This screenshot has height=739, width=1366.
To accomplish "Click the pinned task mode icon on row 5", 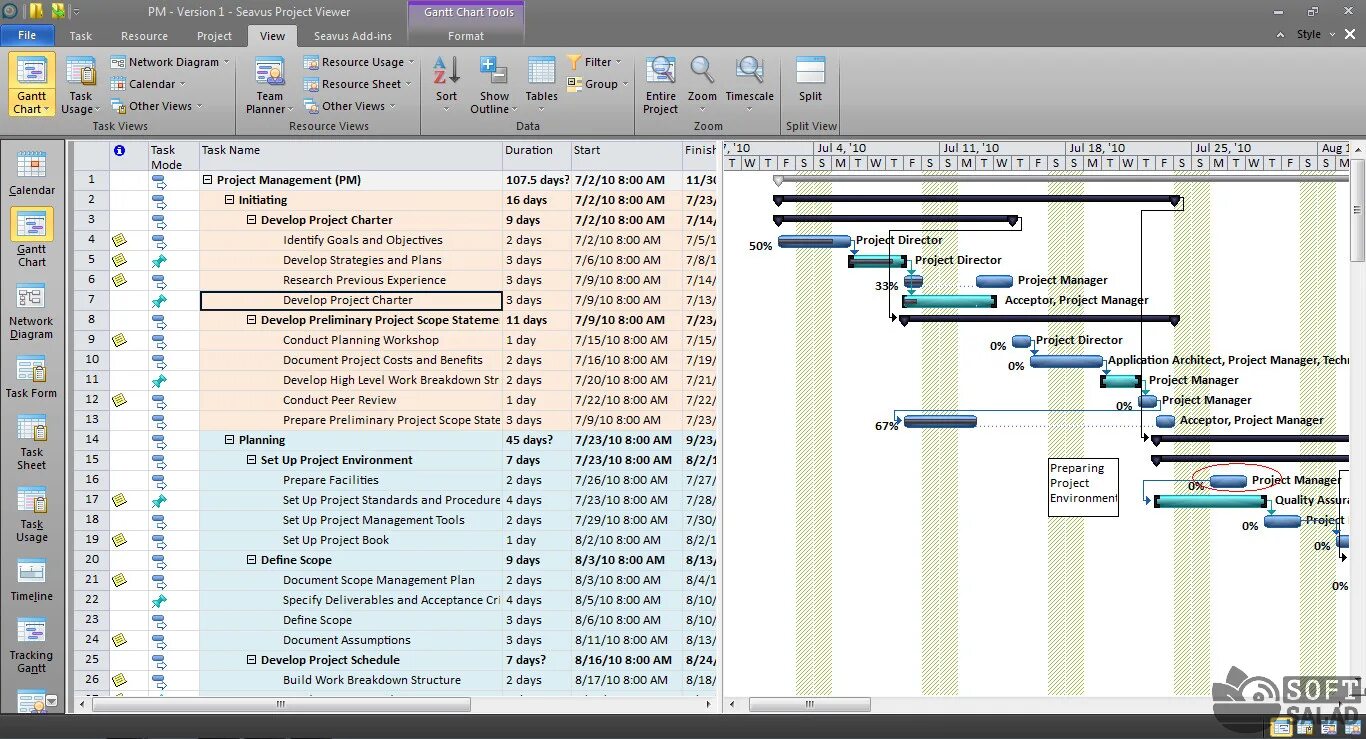I will (159, 260).
